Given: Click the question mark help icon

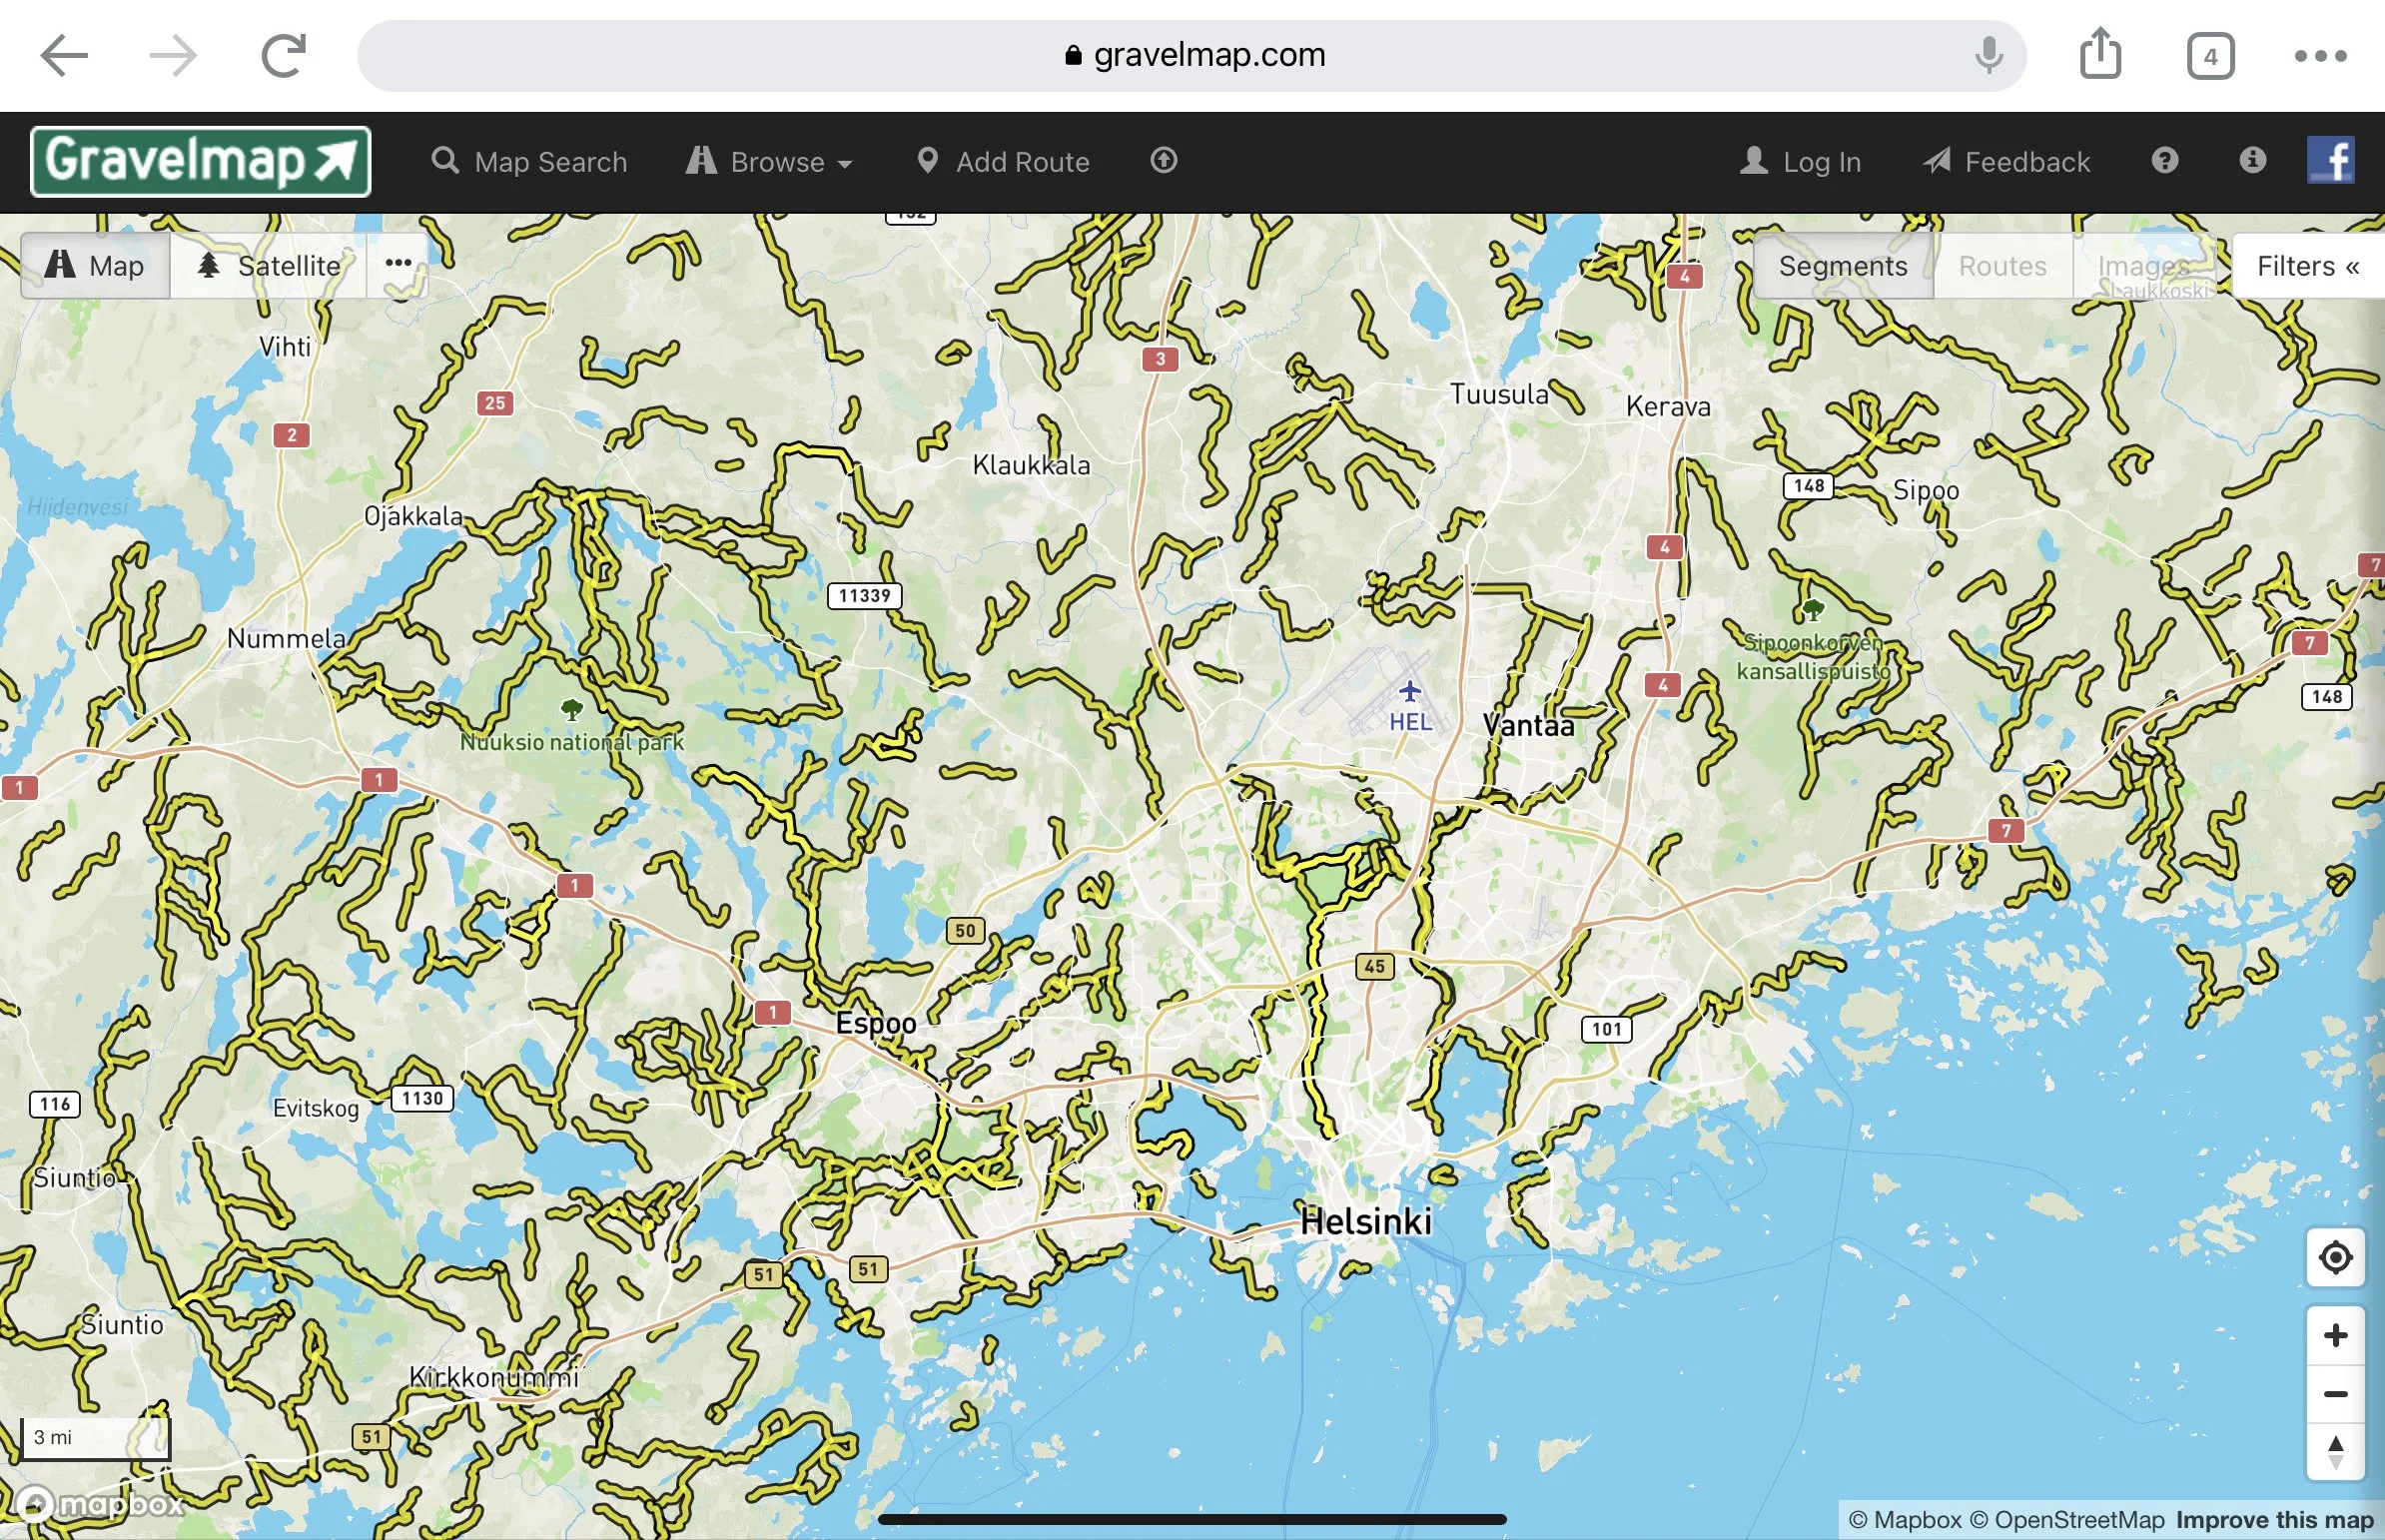Looking at the screenshot, I should pos(2165,161).
